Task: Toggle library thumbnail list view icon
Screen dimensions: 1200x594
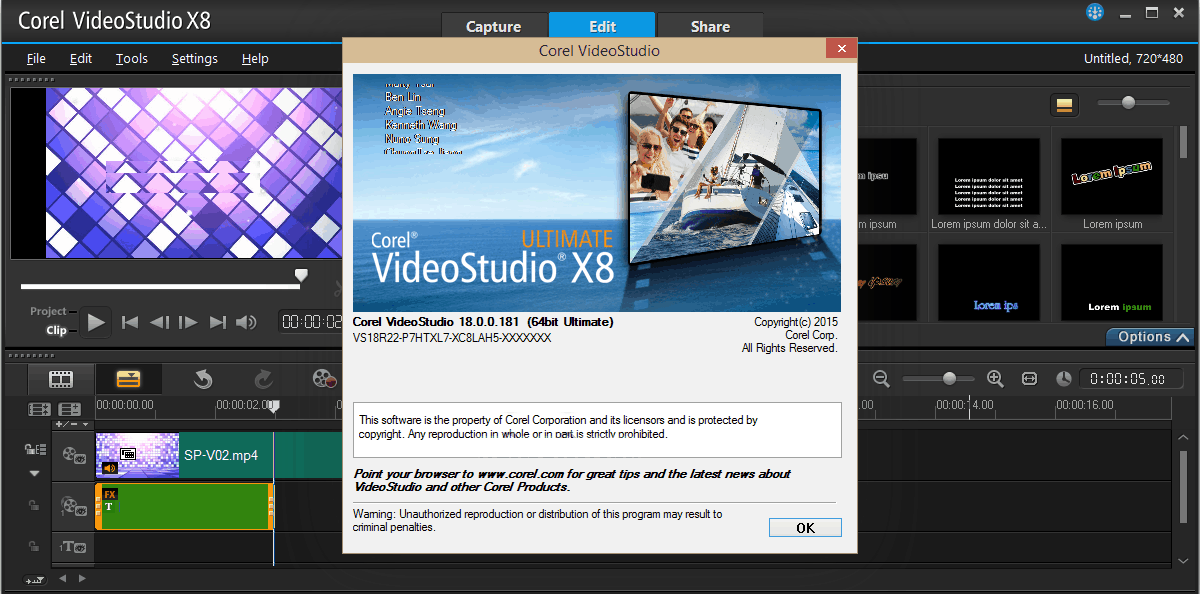Action: [1064, 104]
